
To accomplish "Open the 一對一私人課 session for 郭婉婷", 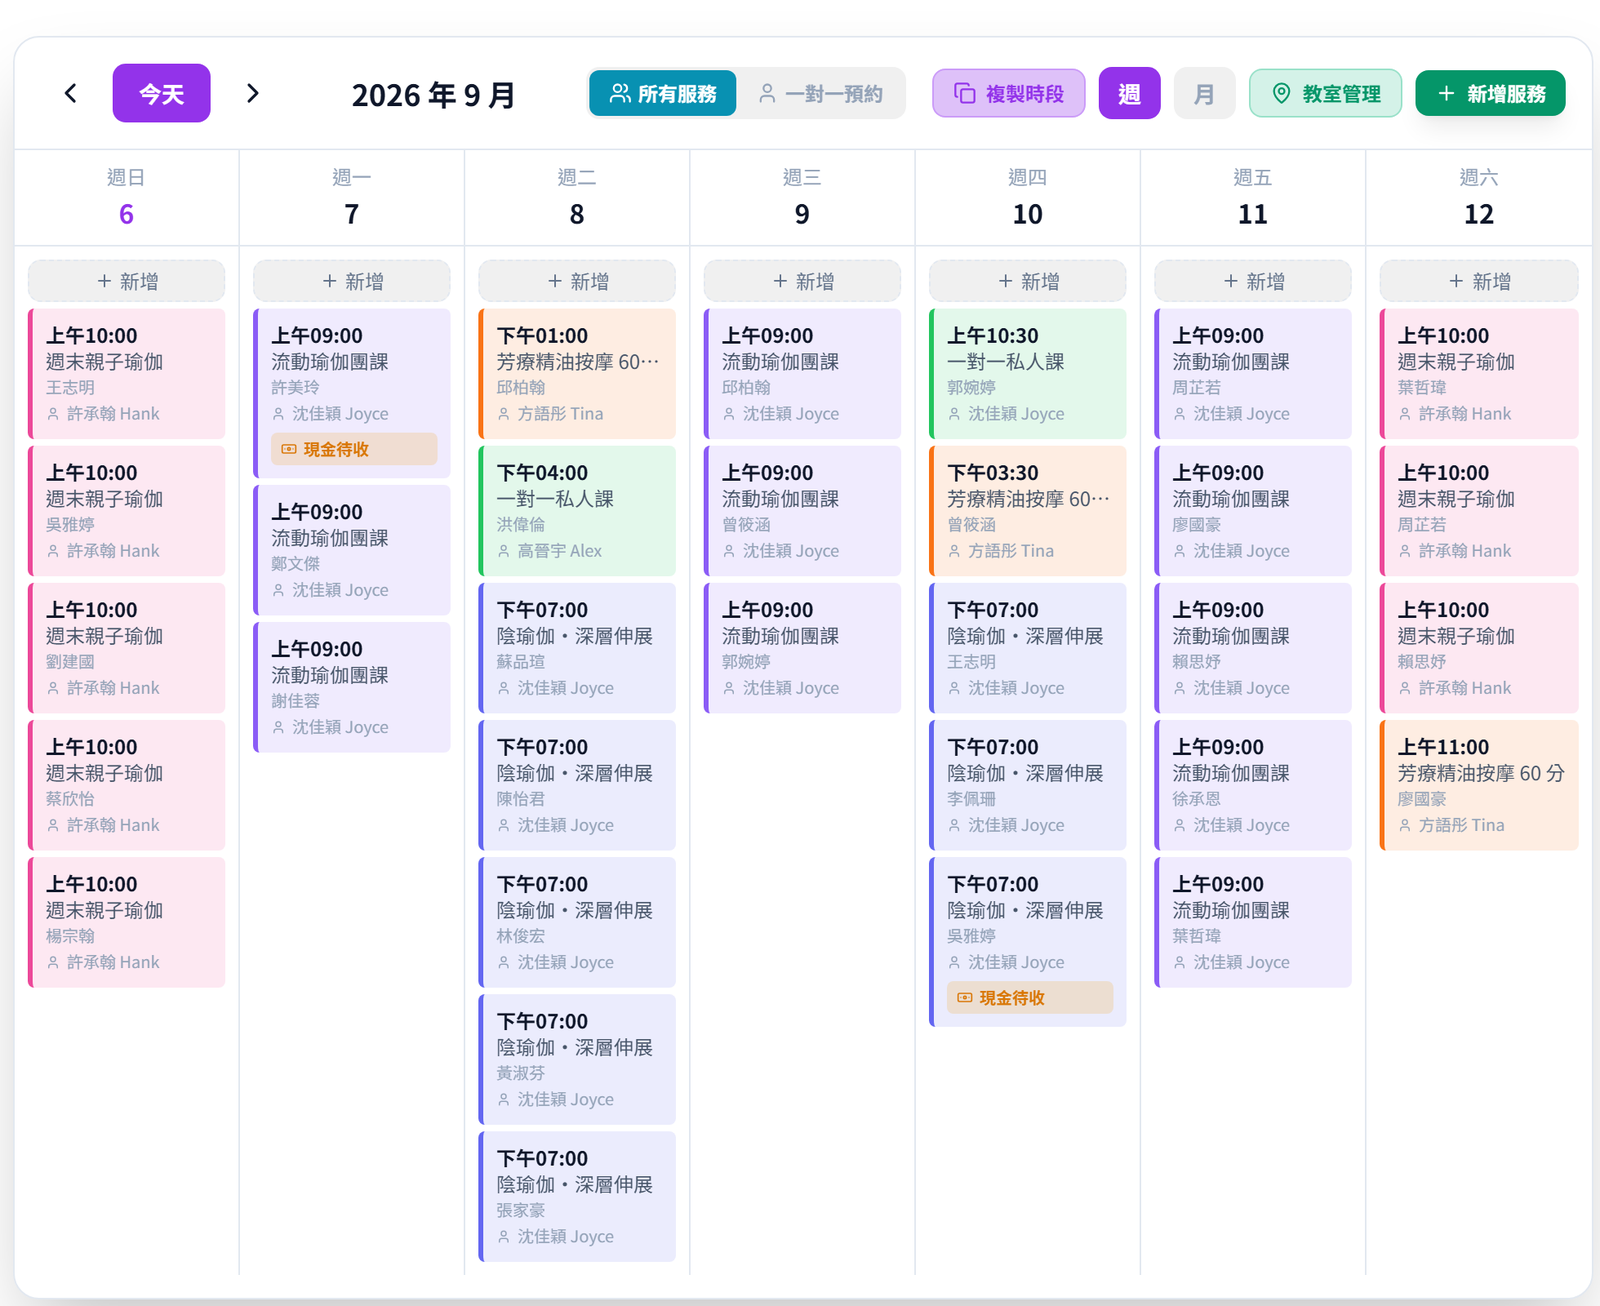I will (x=1028, y=374).
